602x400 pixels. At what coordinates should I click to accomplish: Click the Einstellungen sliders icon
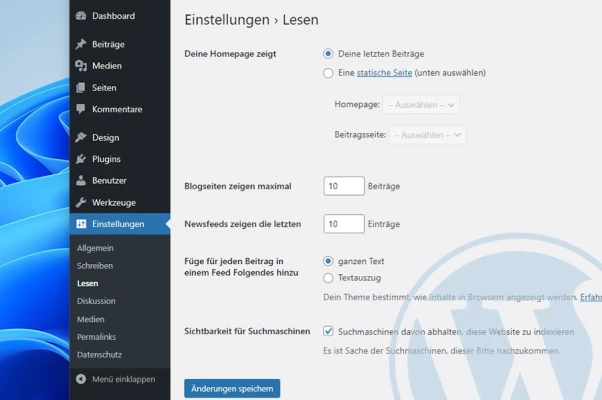pos(81,224)
